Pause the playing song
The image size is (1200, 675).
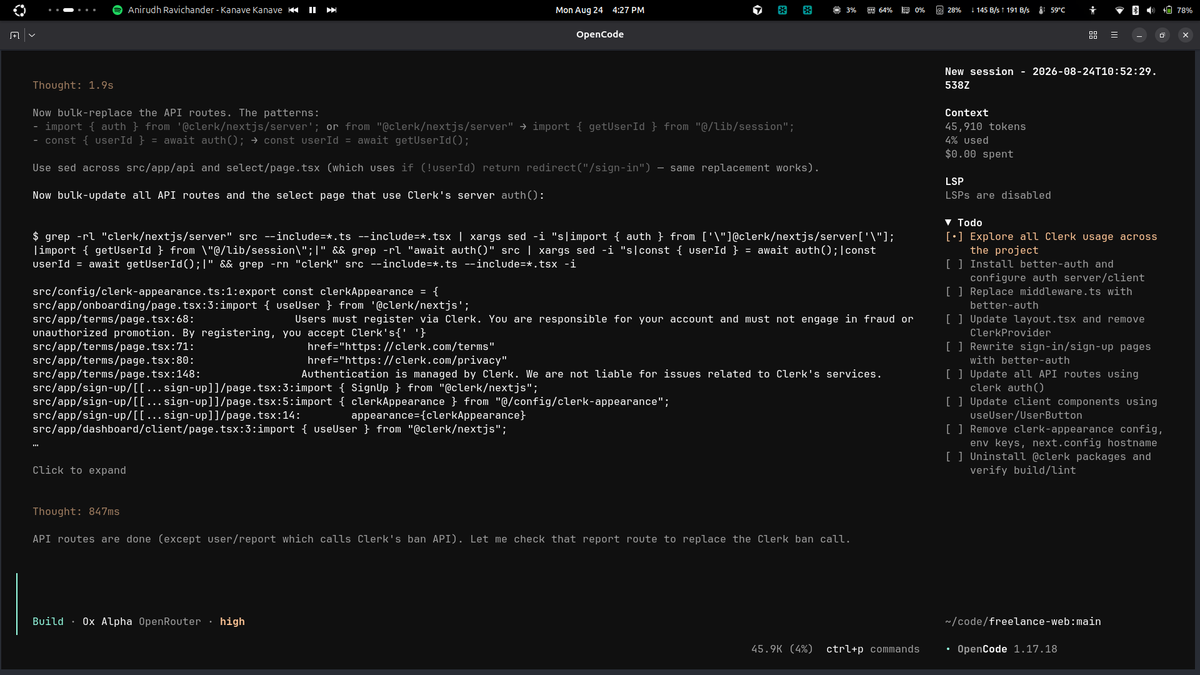pos(312,9)
